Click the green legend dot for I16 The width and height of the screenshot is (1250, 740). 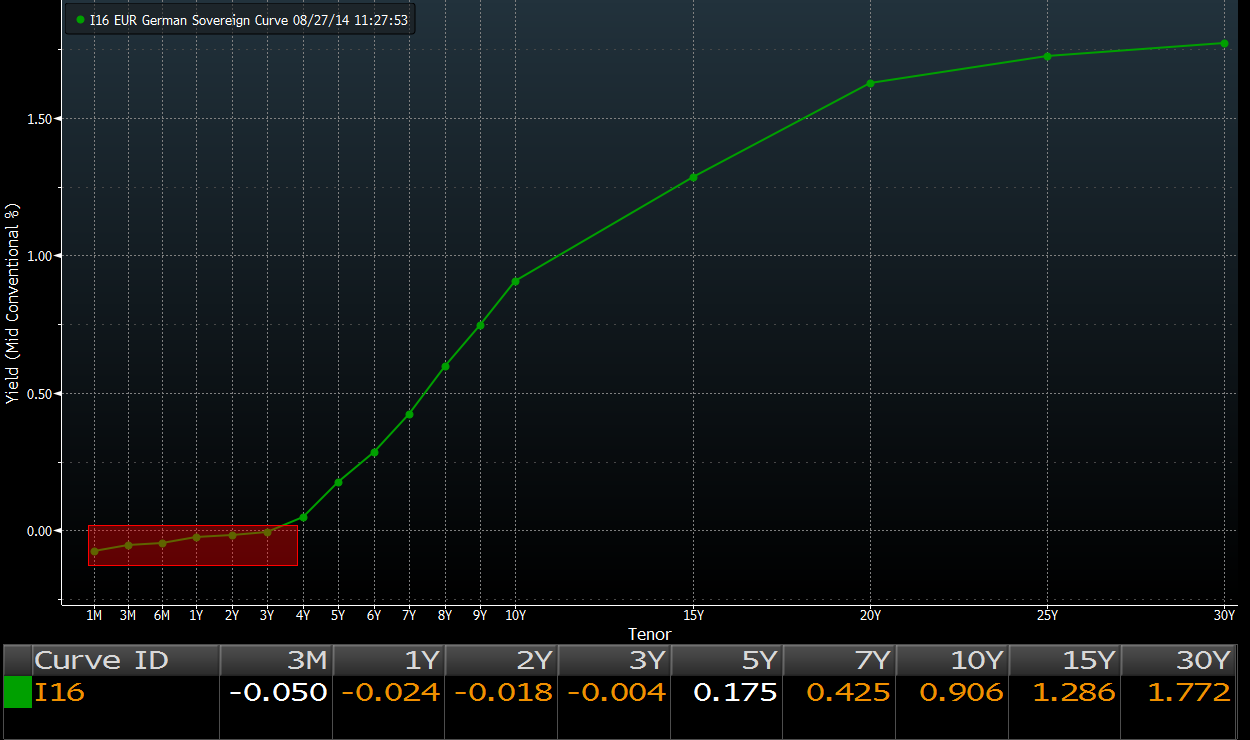[80, 20]
